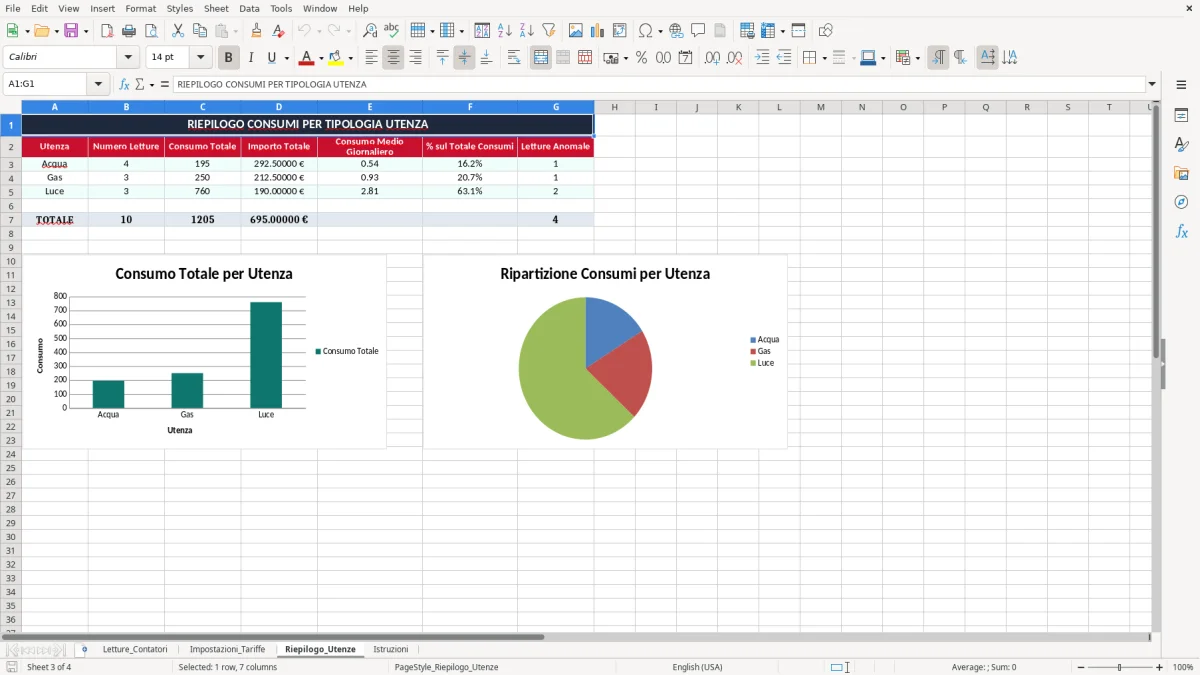
Task: Click the Insert Comment icon
Action: pos(698,31)
